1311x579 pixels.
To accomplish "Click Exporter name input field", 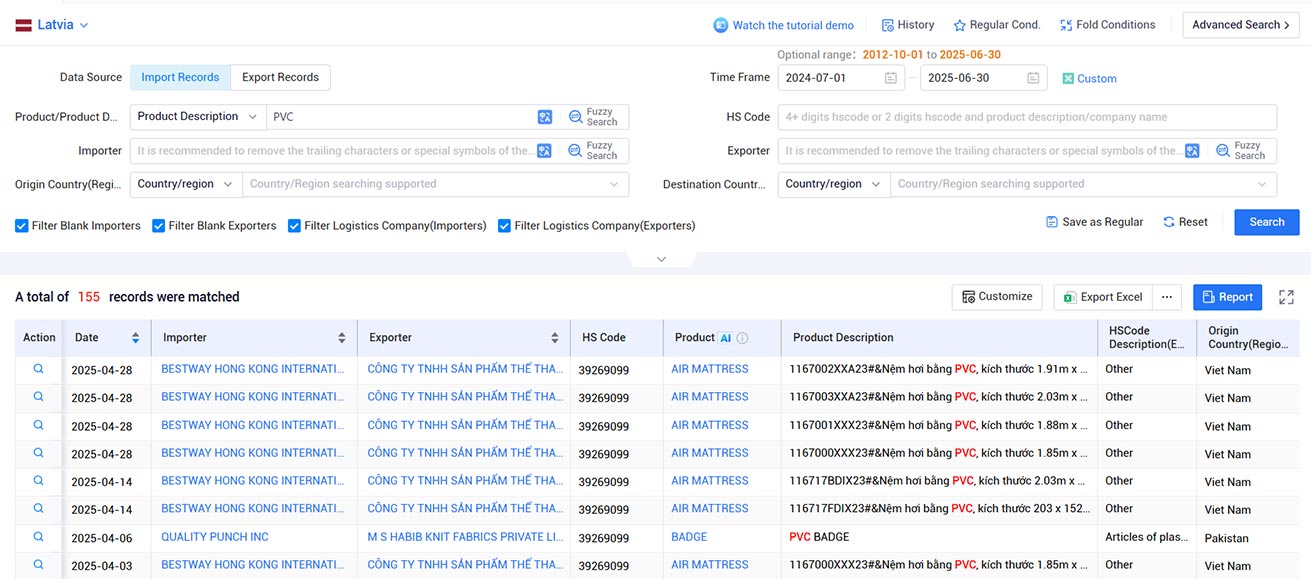I will click(x=980, y=151).
